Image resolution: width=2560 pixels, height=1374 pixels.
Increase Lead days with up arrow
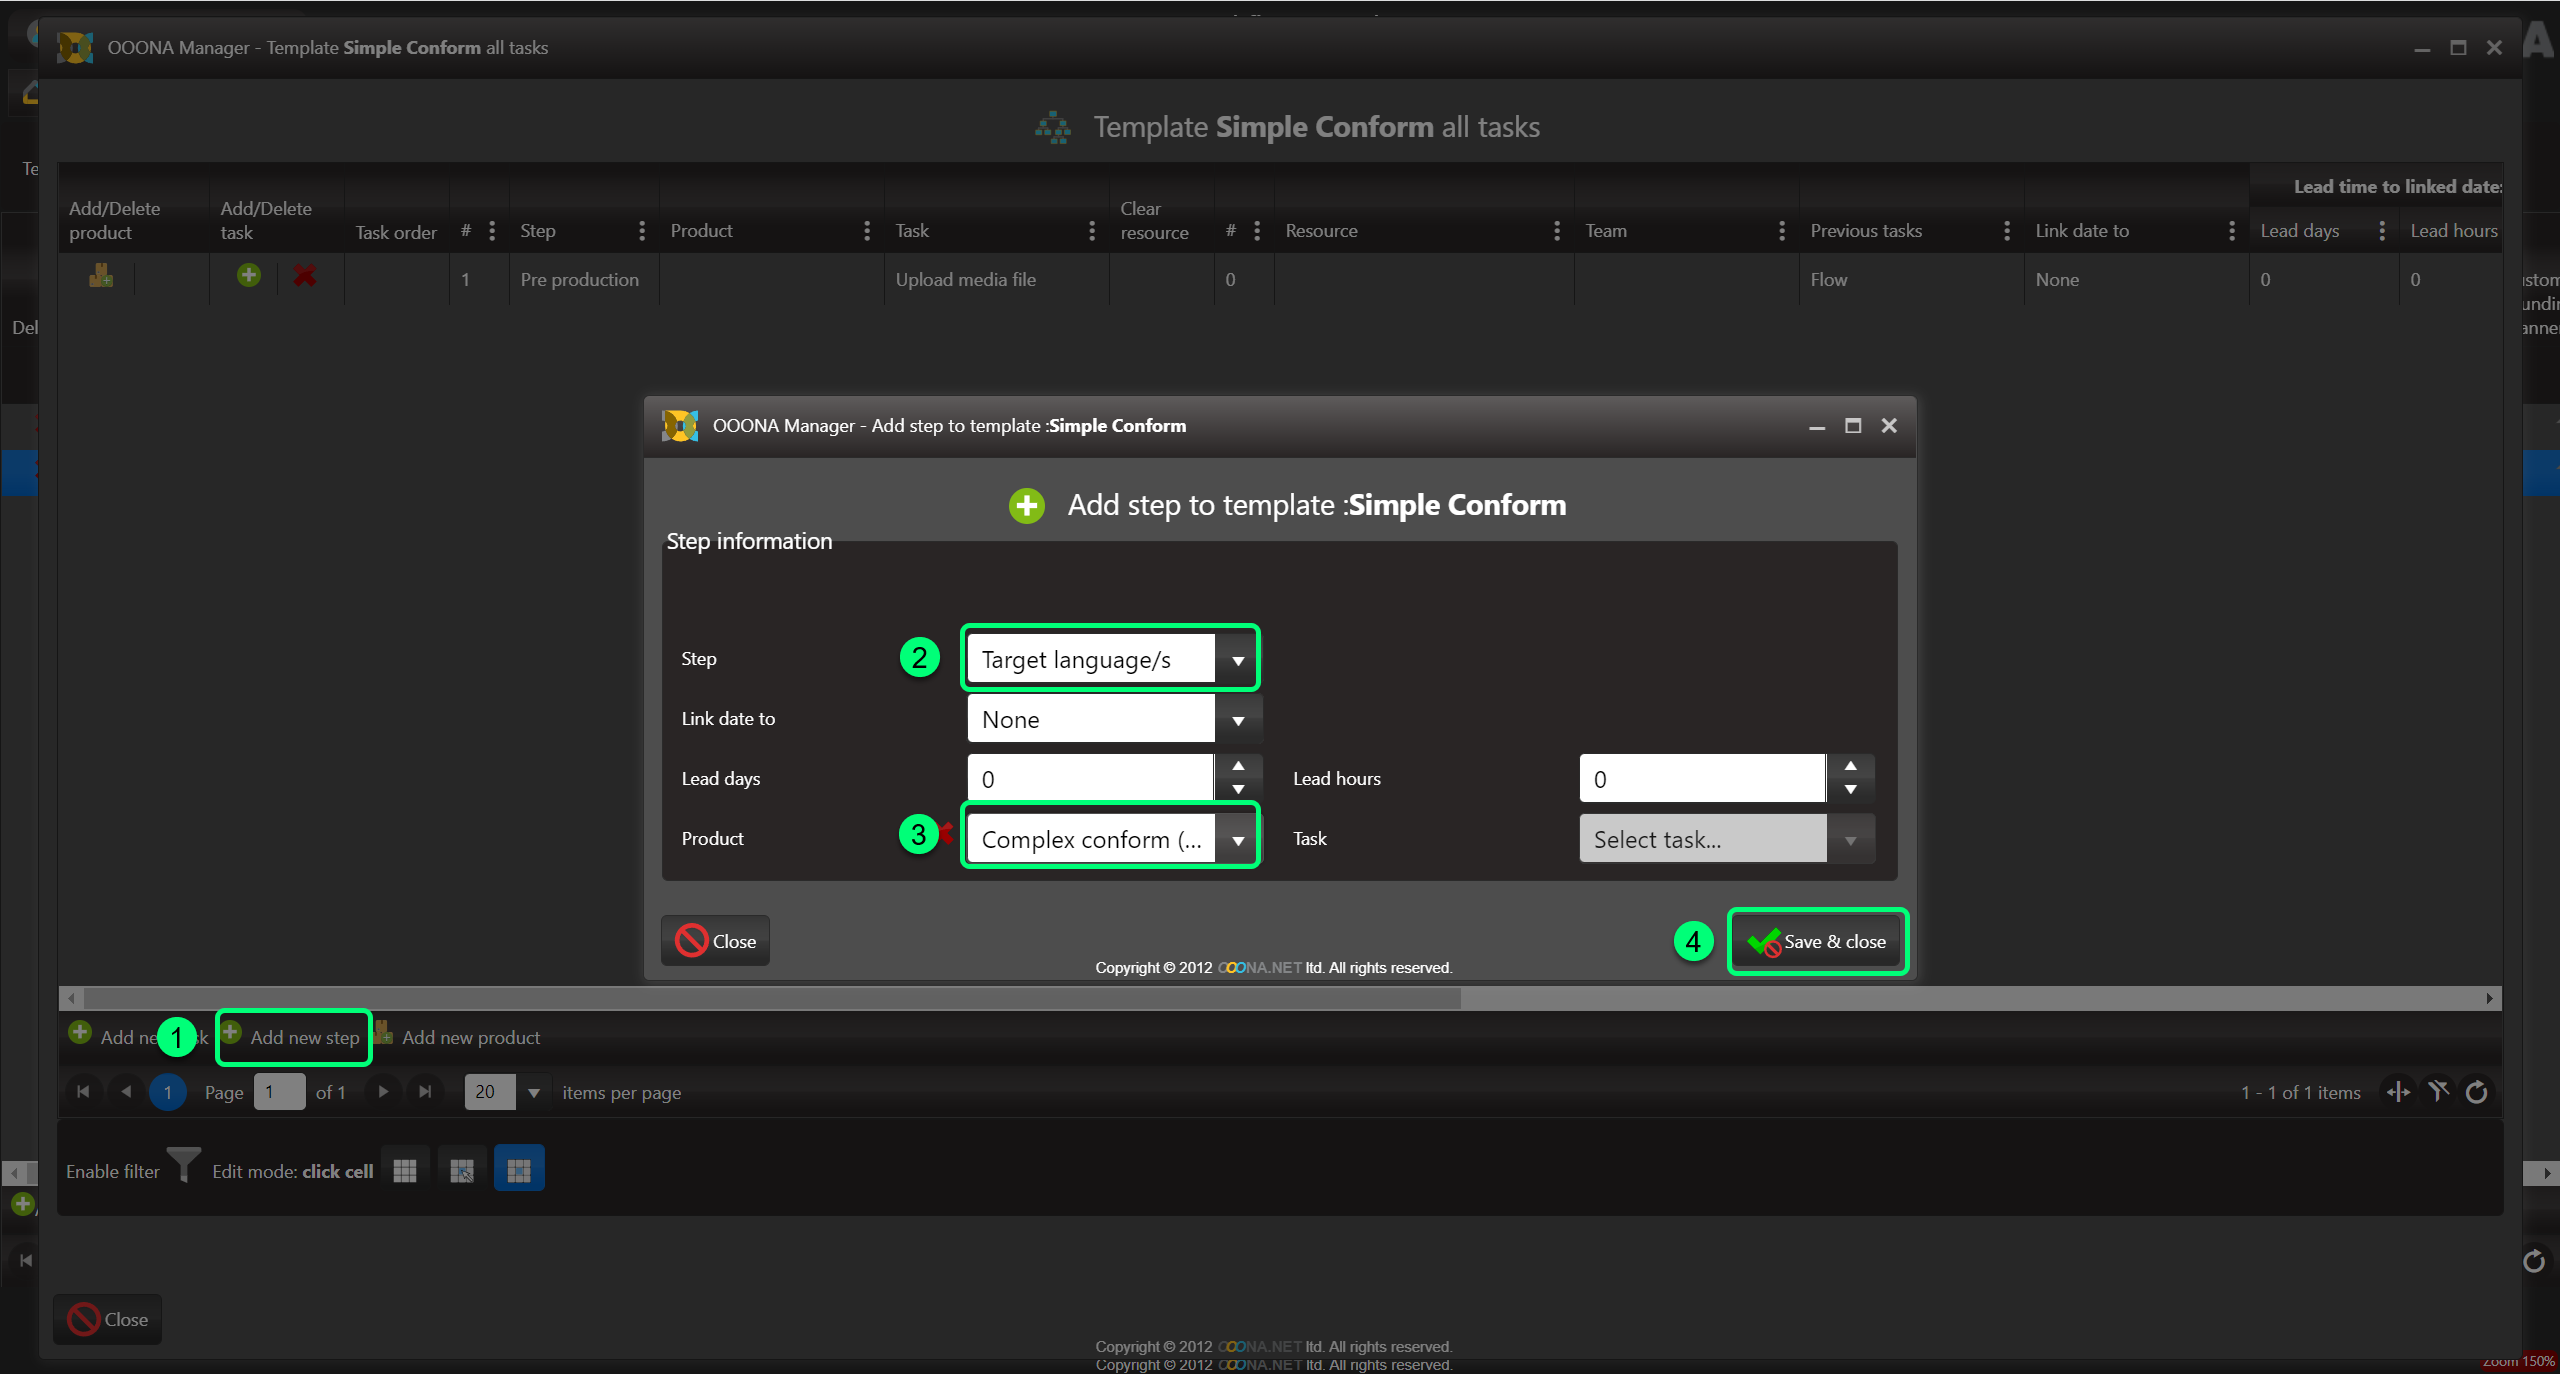click(x=1238, y=766)
